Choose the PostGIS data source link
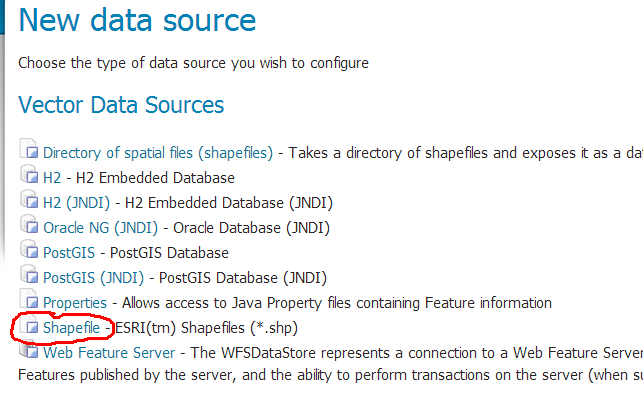This screenshot has width=643, height=400. (x=69, y=253)
